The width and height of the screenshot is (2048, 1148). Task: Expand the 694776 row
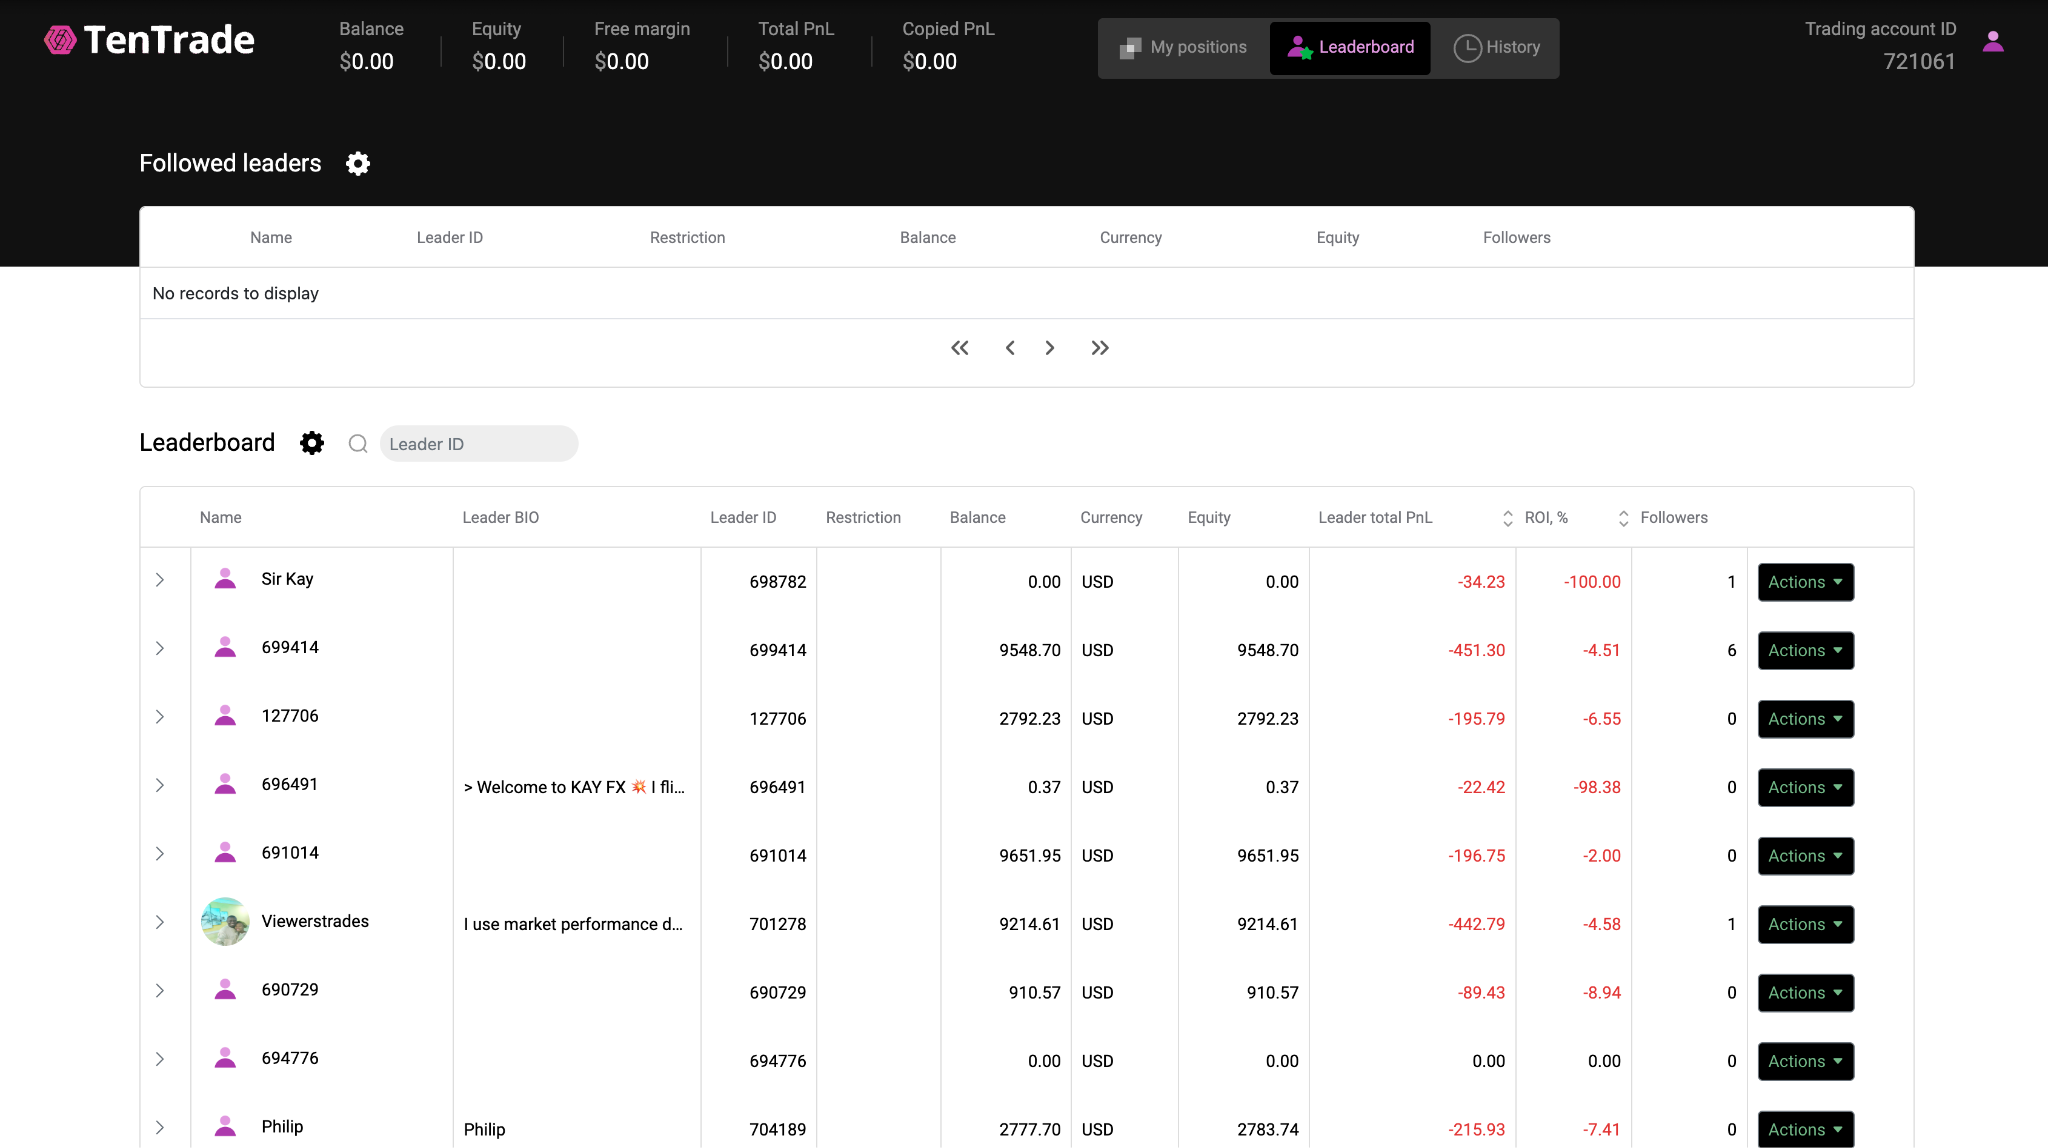pos(160,1059)
